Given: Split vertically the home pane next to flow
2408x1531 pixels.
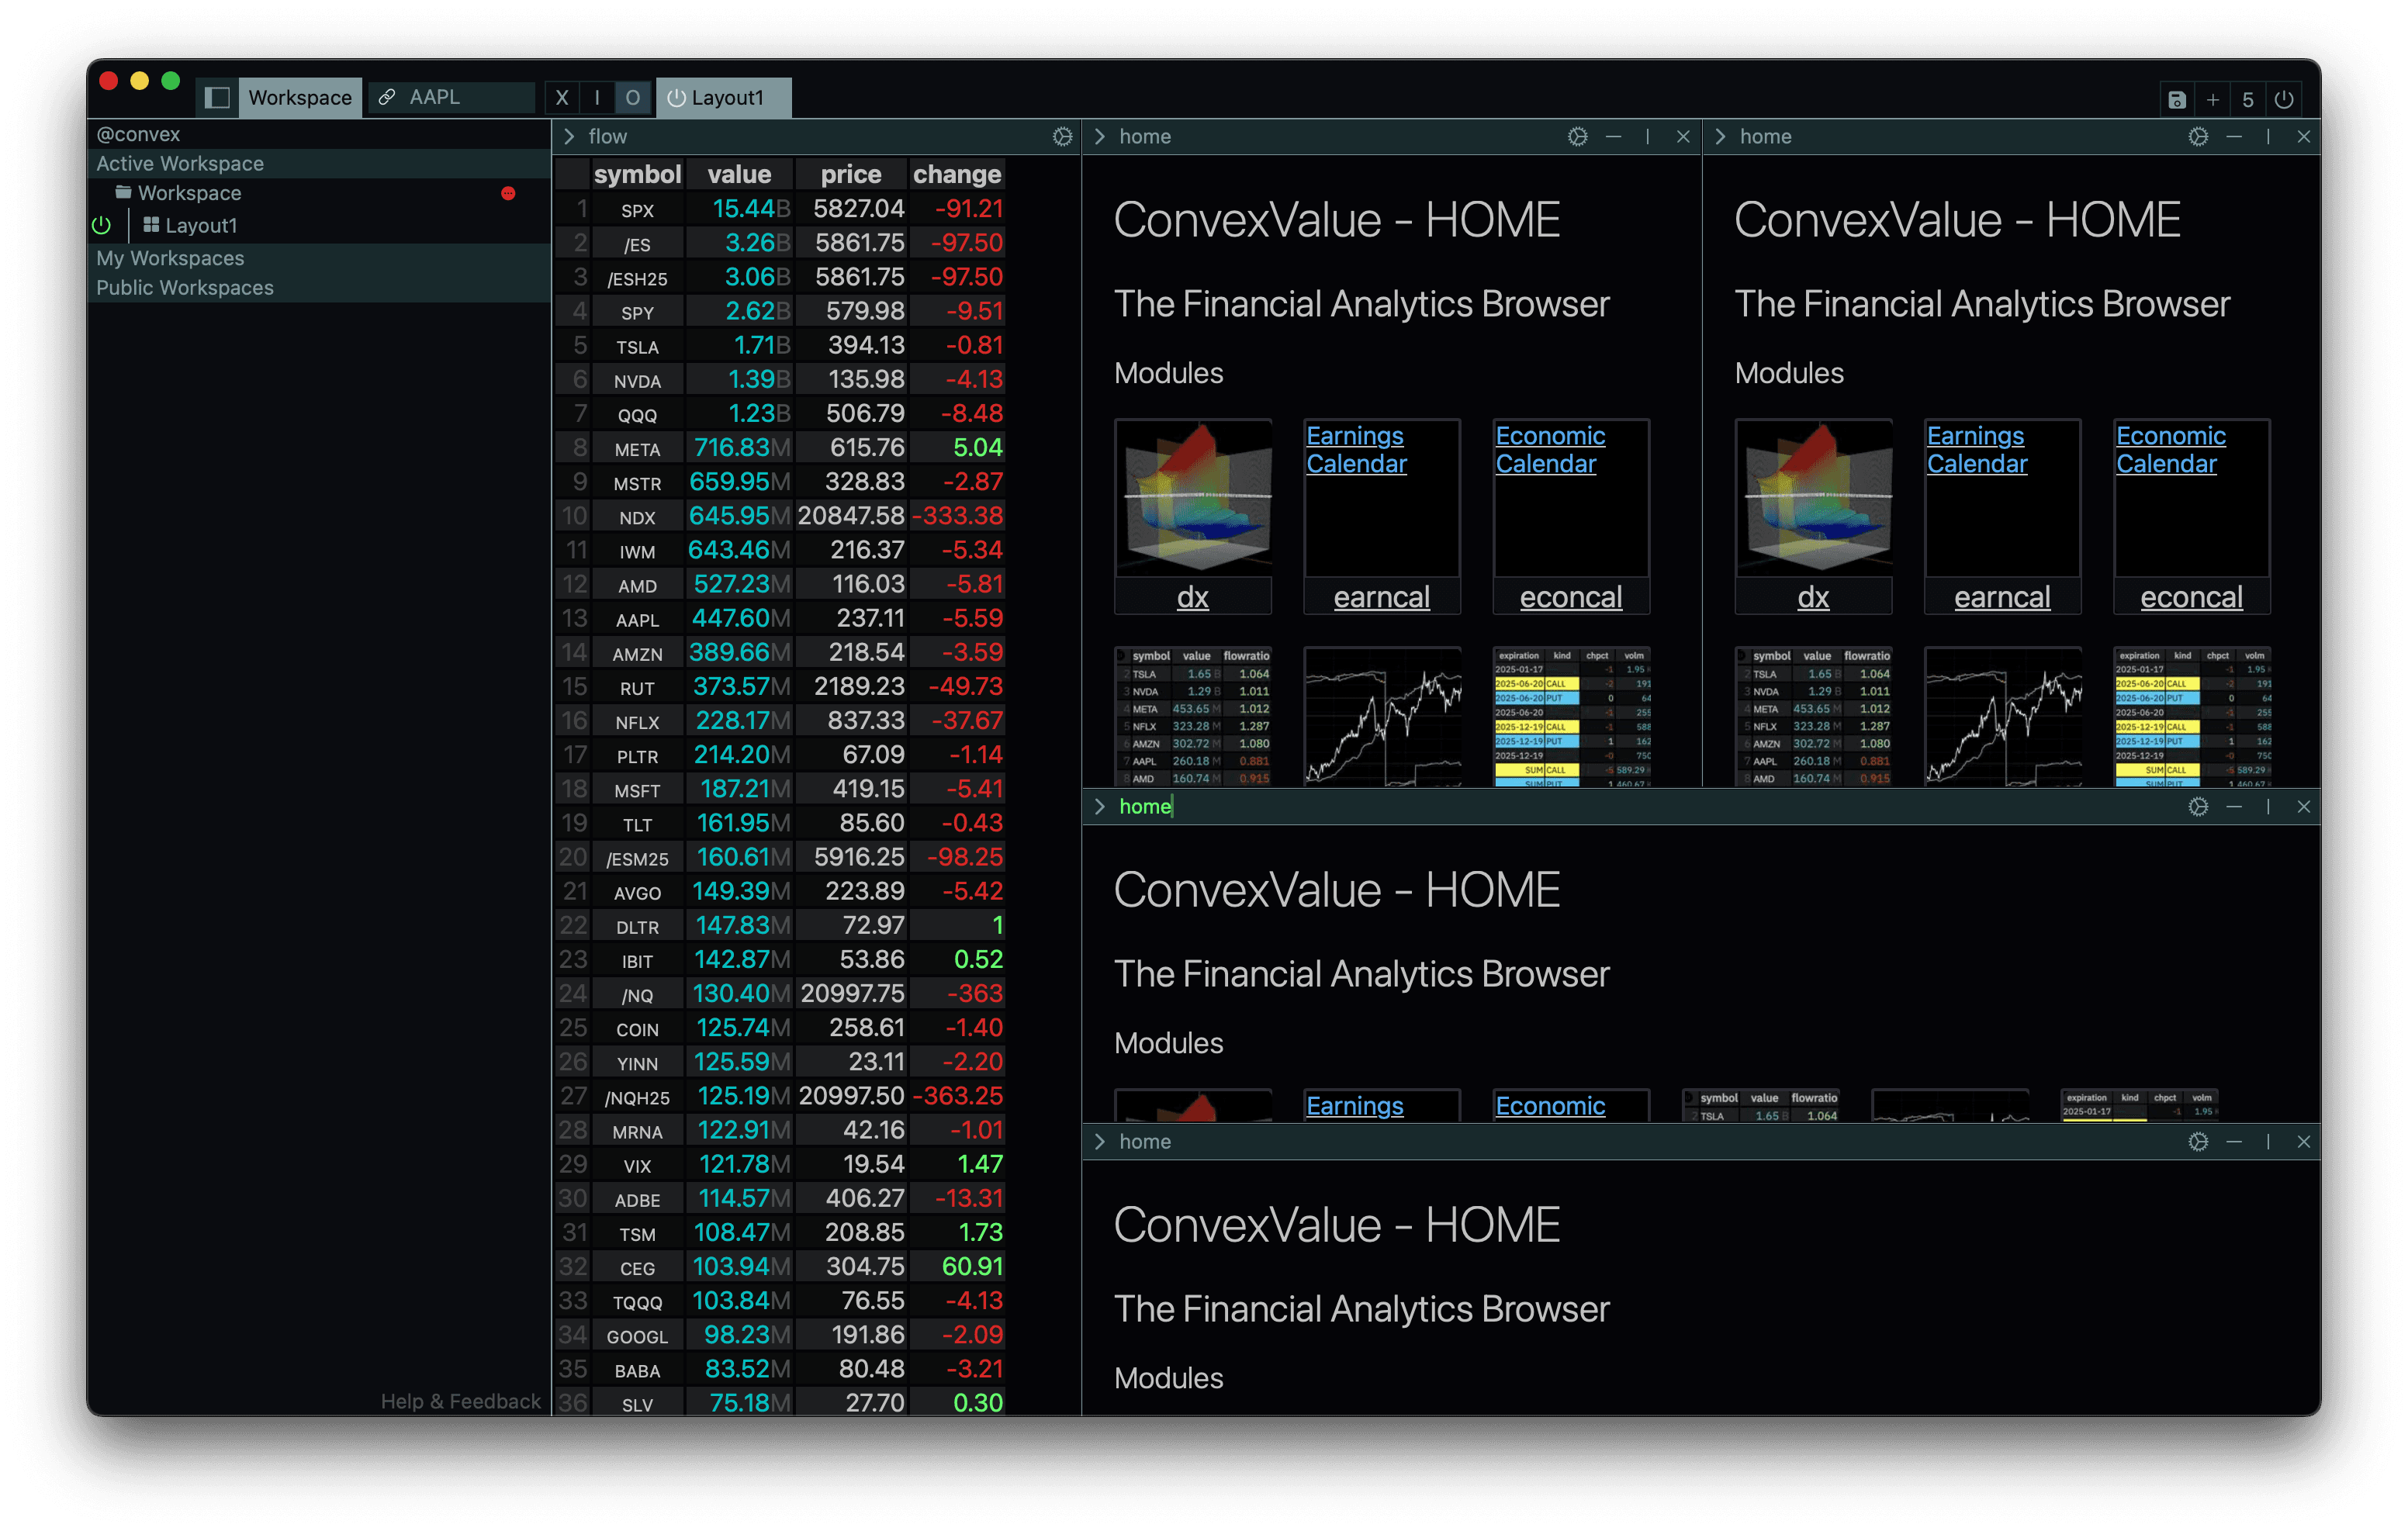Looking at the screenshot, I should pos(1648,136).
